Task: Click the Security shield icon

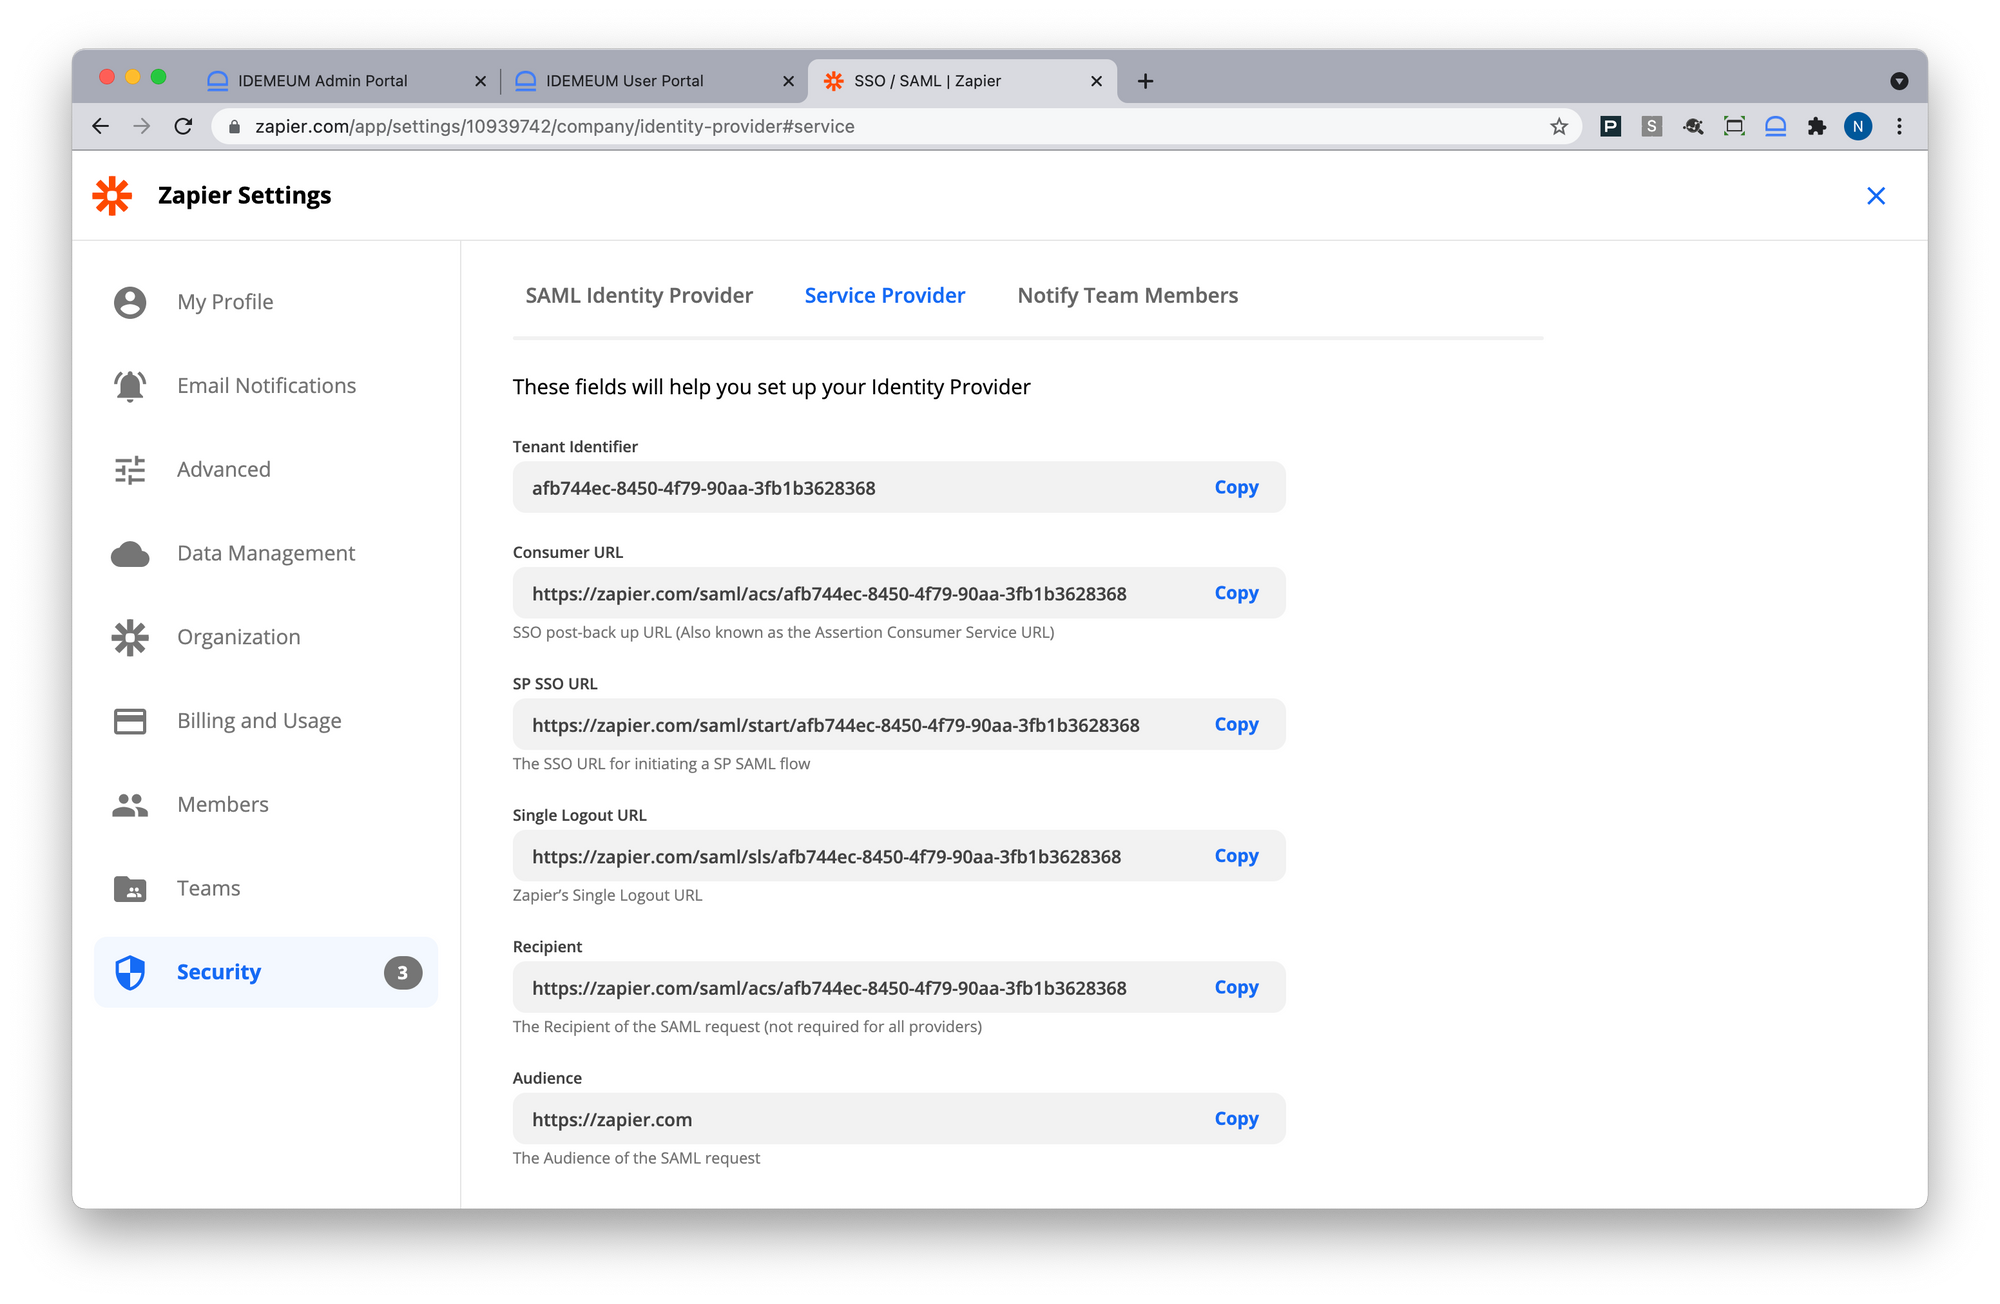Action: [x=130, y=972]
